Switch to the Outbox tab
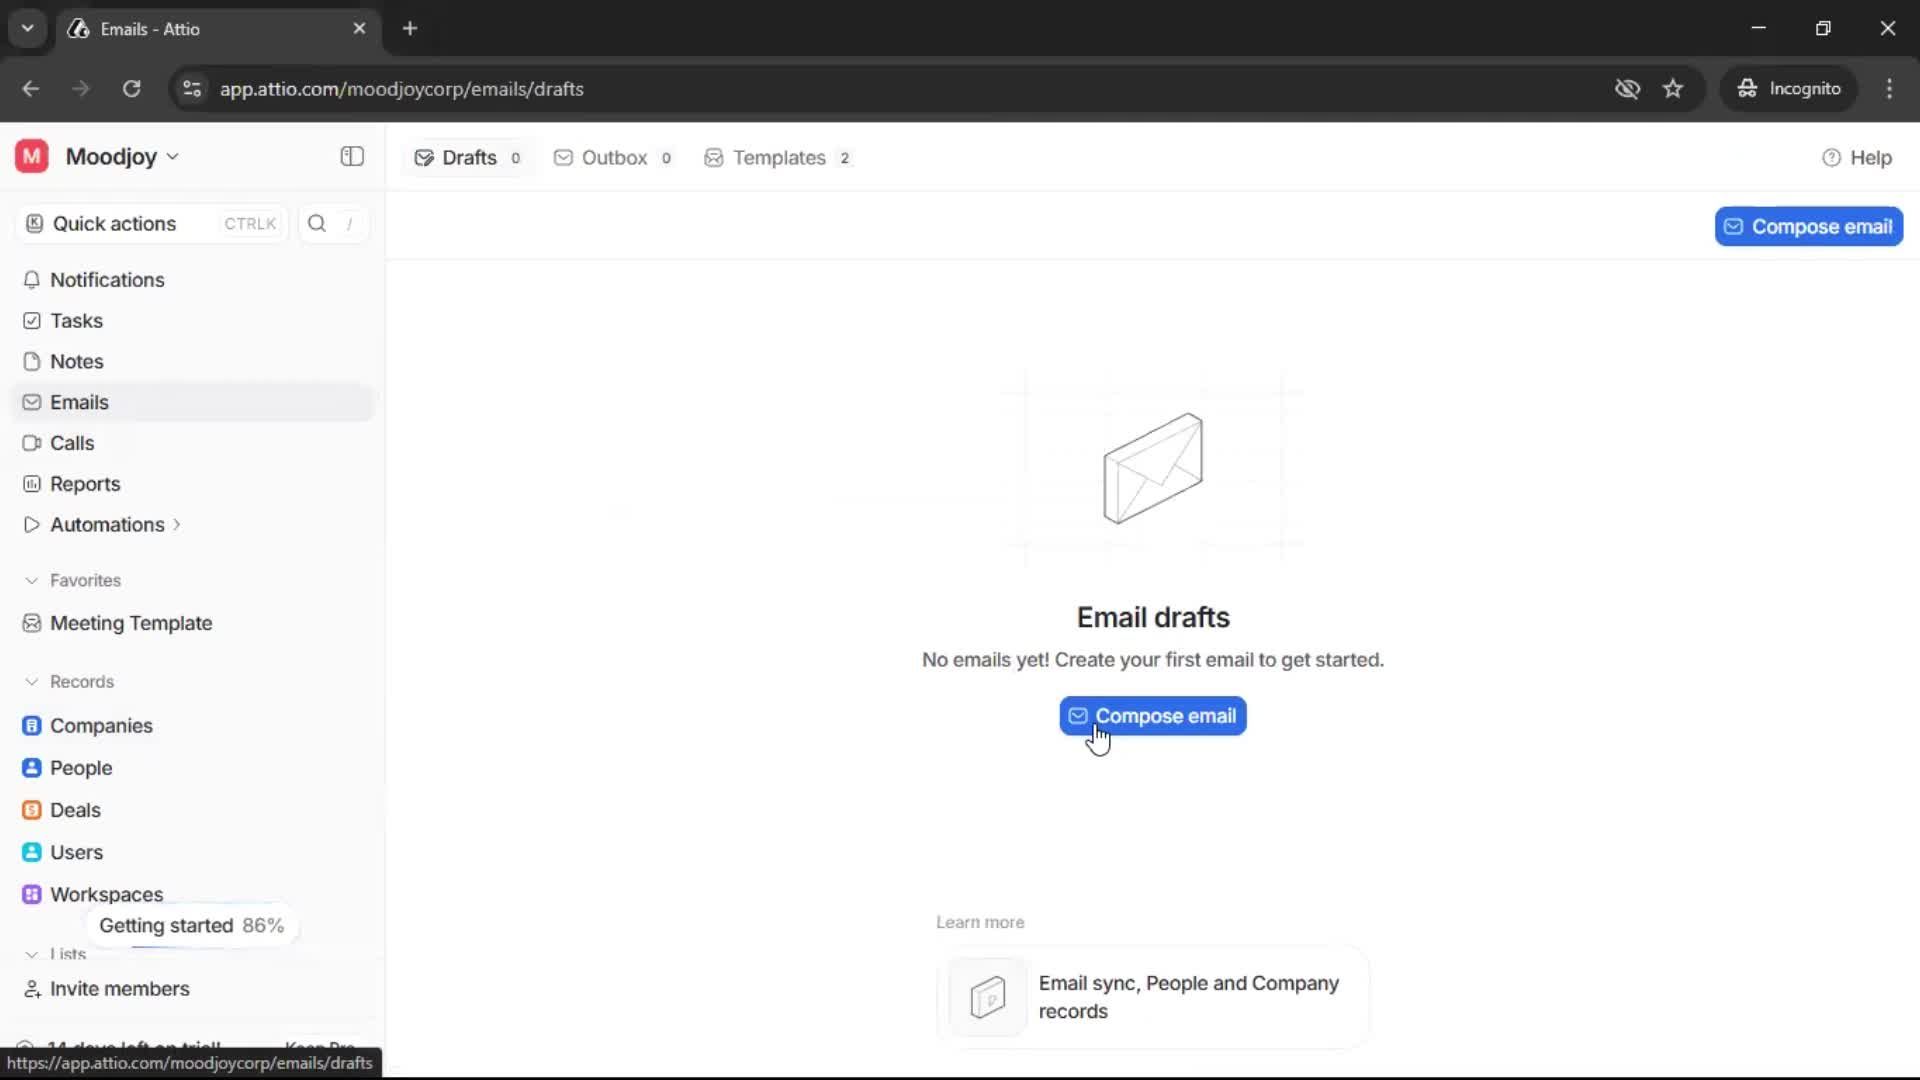Viewport: 1920px width, 1080px height. point(613,158)
